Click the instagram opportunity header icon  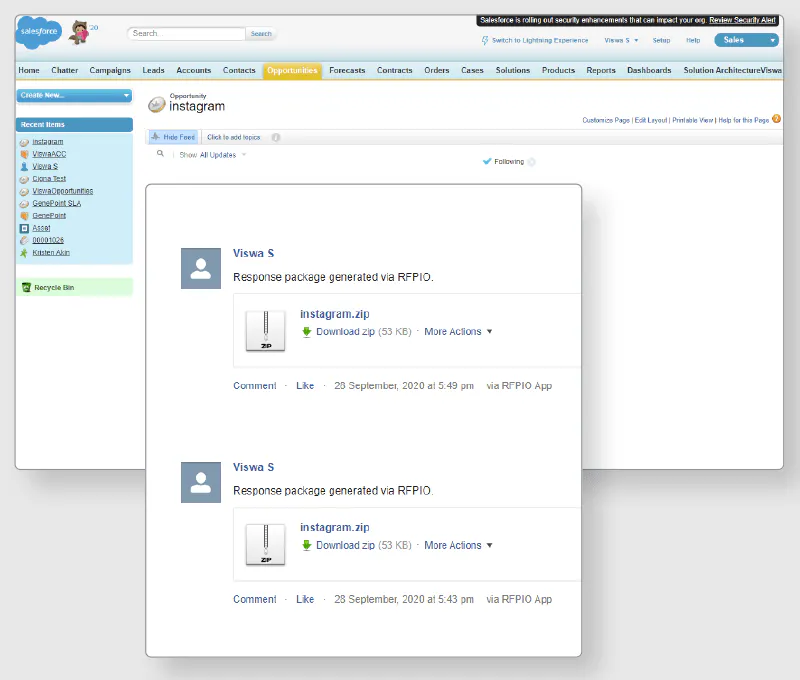[x=157, y=104]
